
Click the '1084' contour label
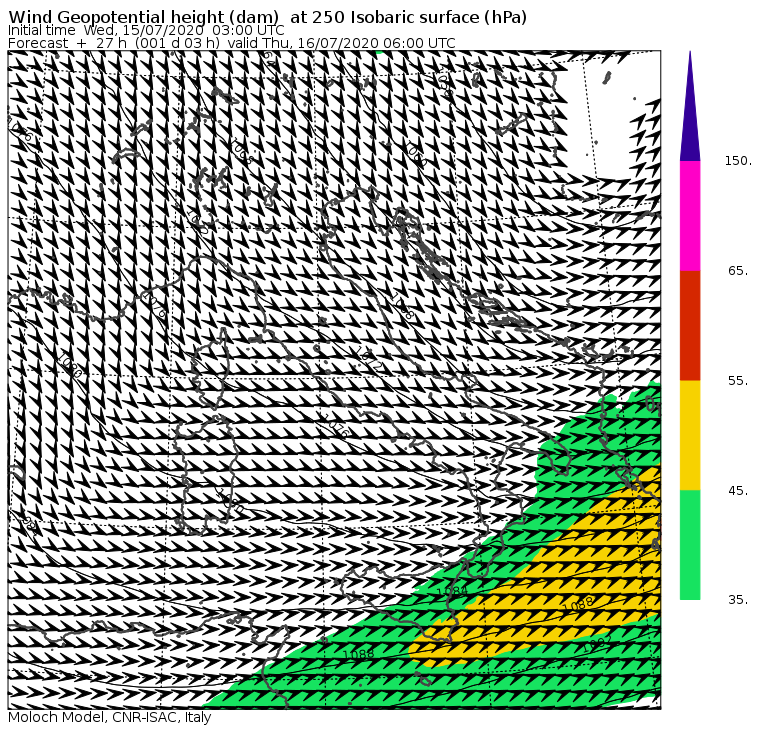pos(452,591)
